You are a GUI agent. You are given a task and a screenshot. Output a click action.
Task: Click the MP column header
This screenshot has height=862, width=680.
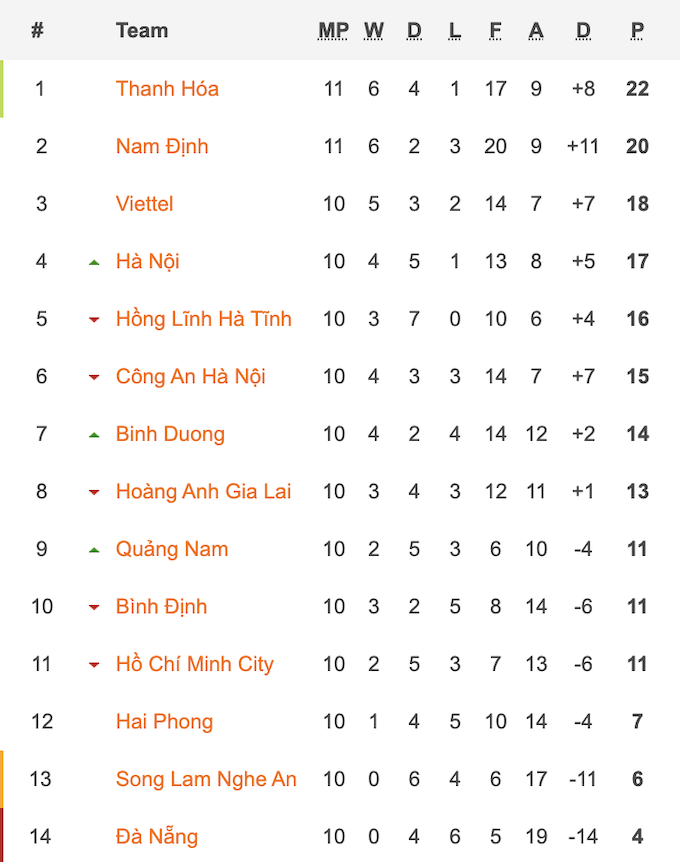tap(333, 31)
